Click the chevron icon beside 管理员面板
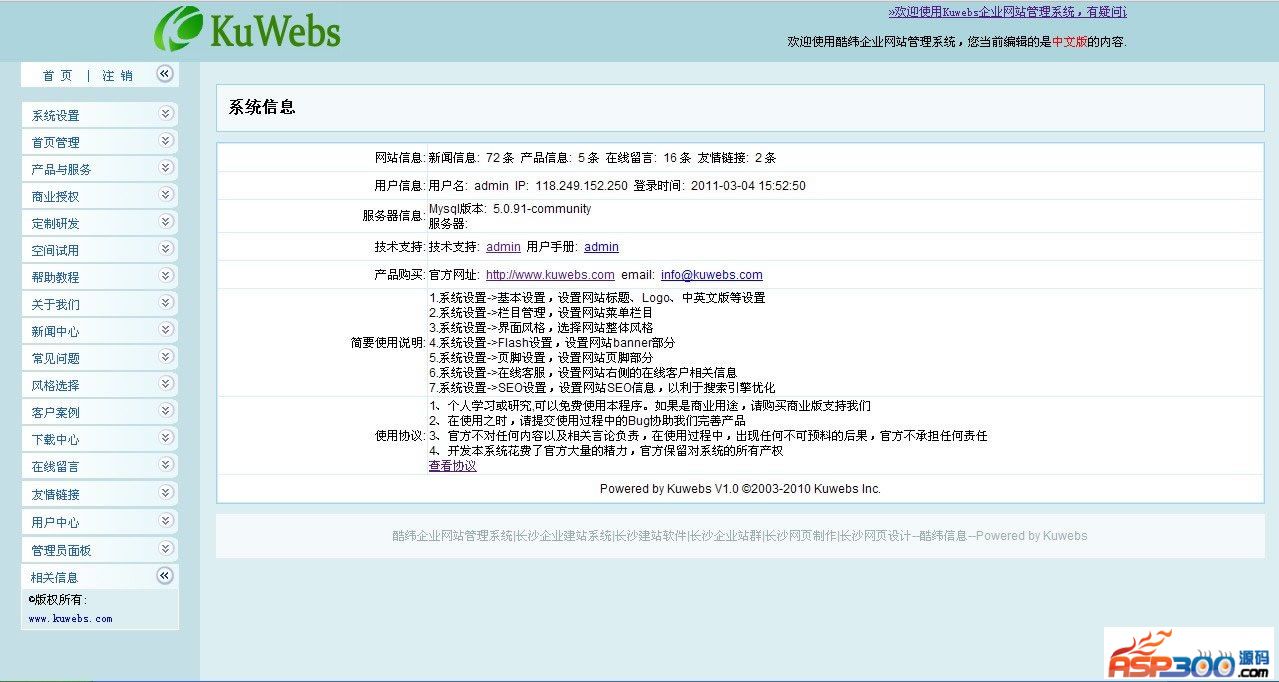This screenshot has height=682, width=1279. [166, 549]
